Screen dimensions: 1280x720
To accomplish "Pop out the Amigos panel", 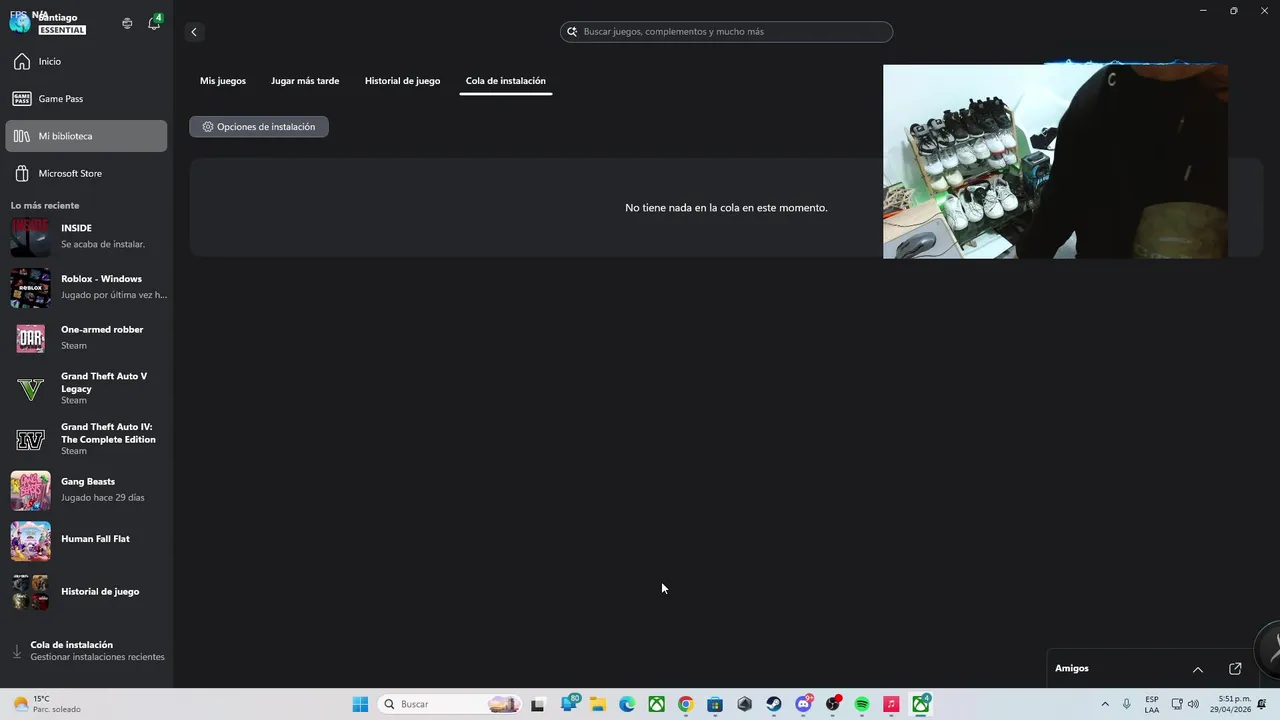I will [x=1235, y=669].
